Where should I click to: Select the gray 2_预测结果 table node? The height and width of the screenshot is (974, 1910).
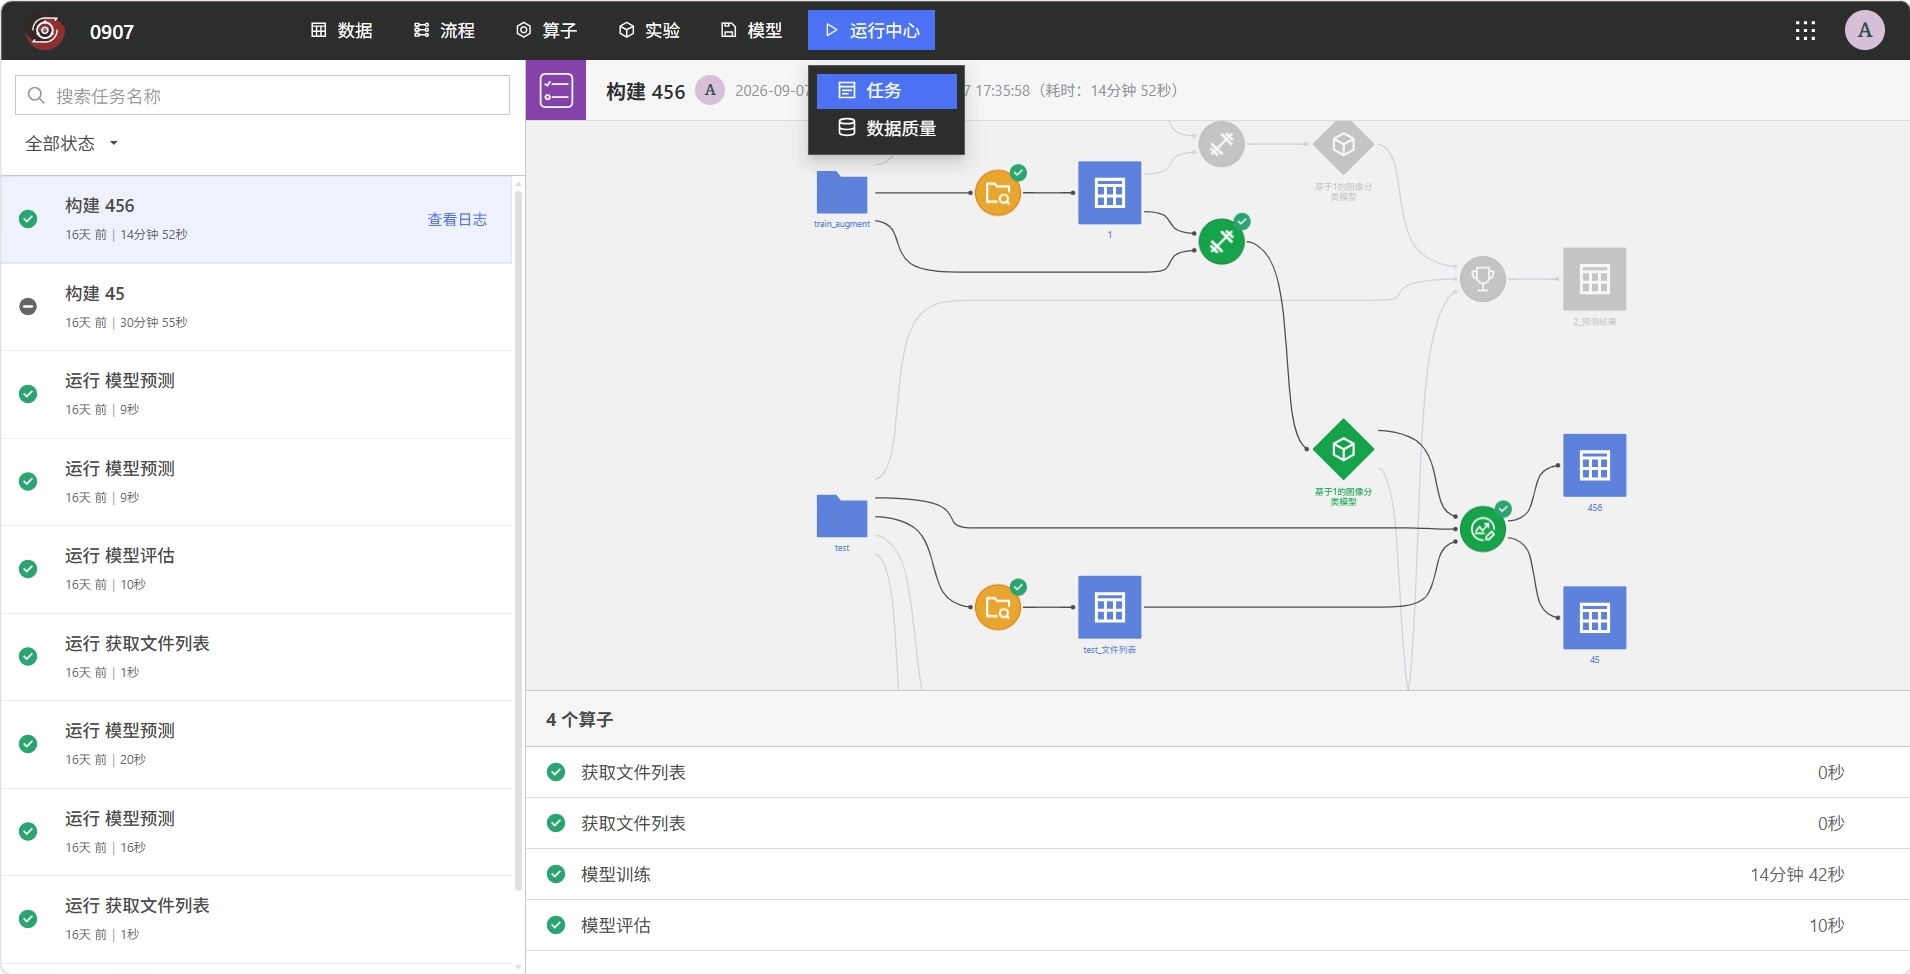1594,279
